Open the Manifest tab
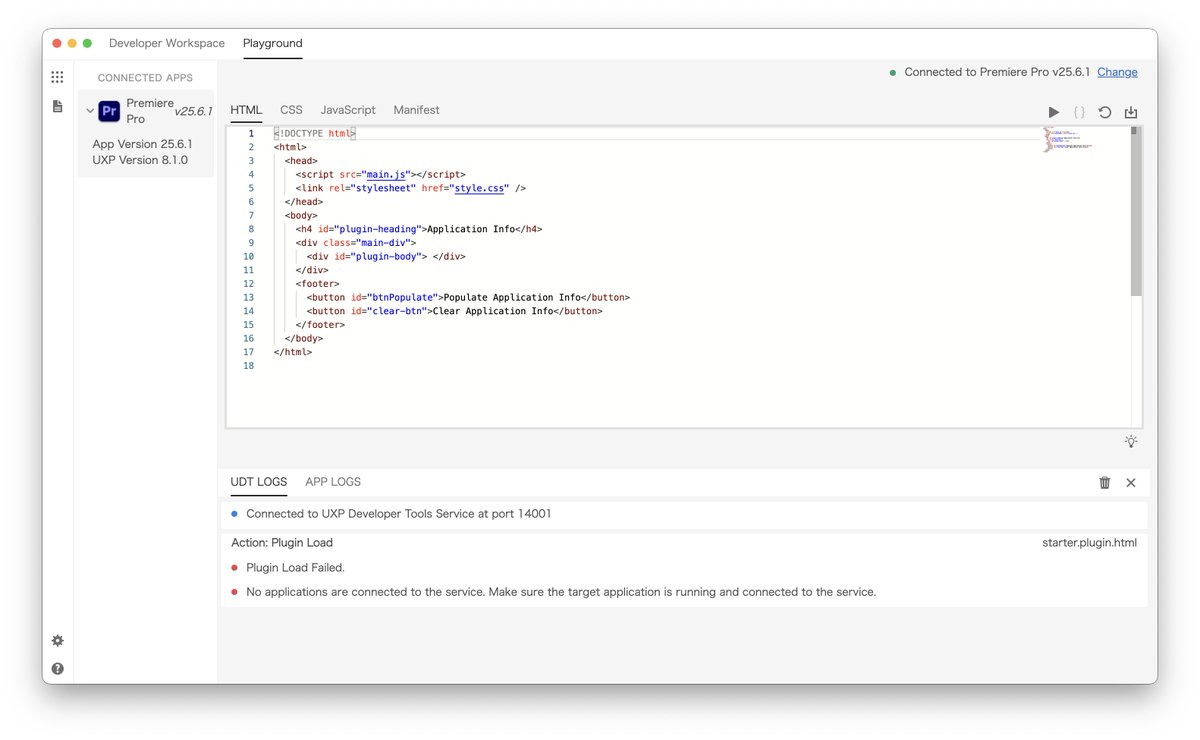 click(x=416, y=110)
